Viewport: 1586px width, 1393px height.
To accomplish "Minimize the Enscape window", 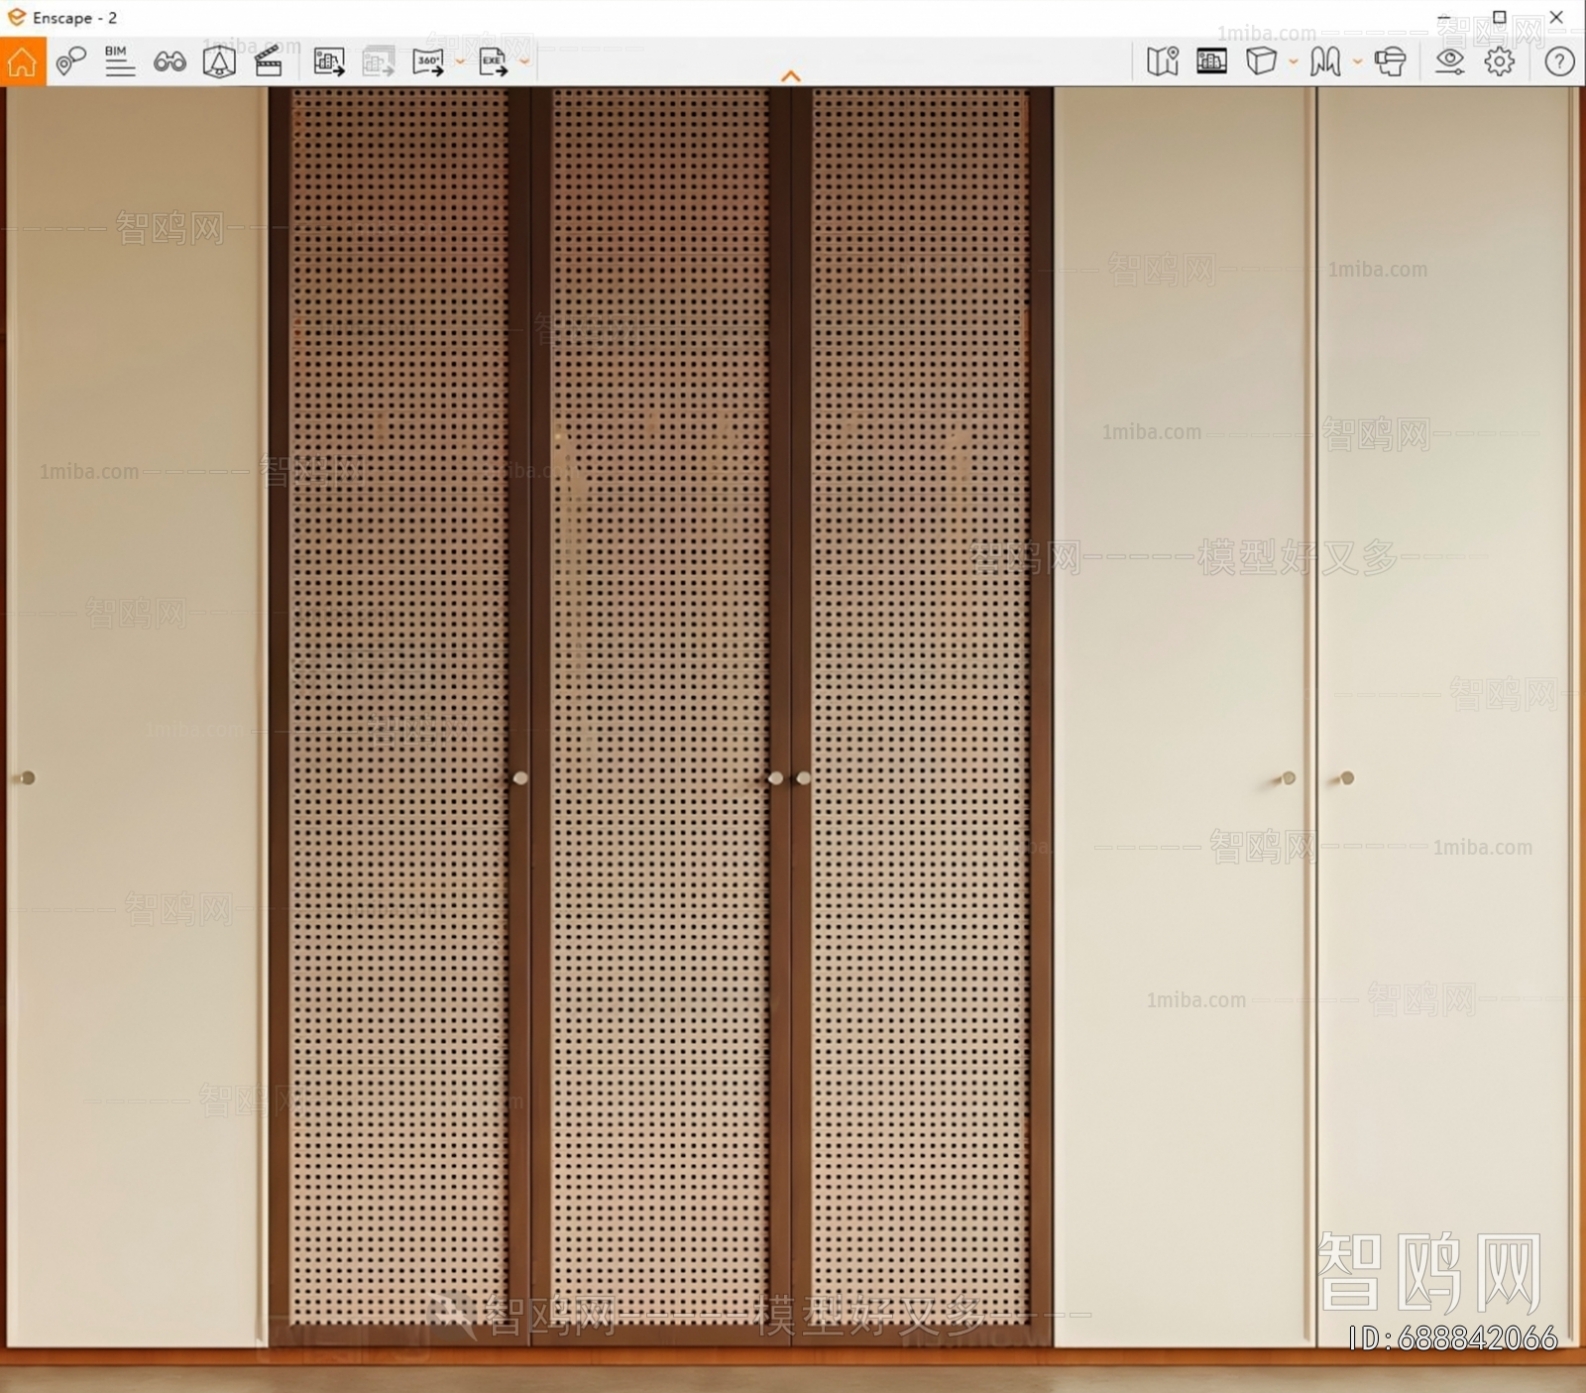I will coord(1443,17).
